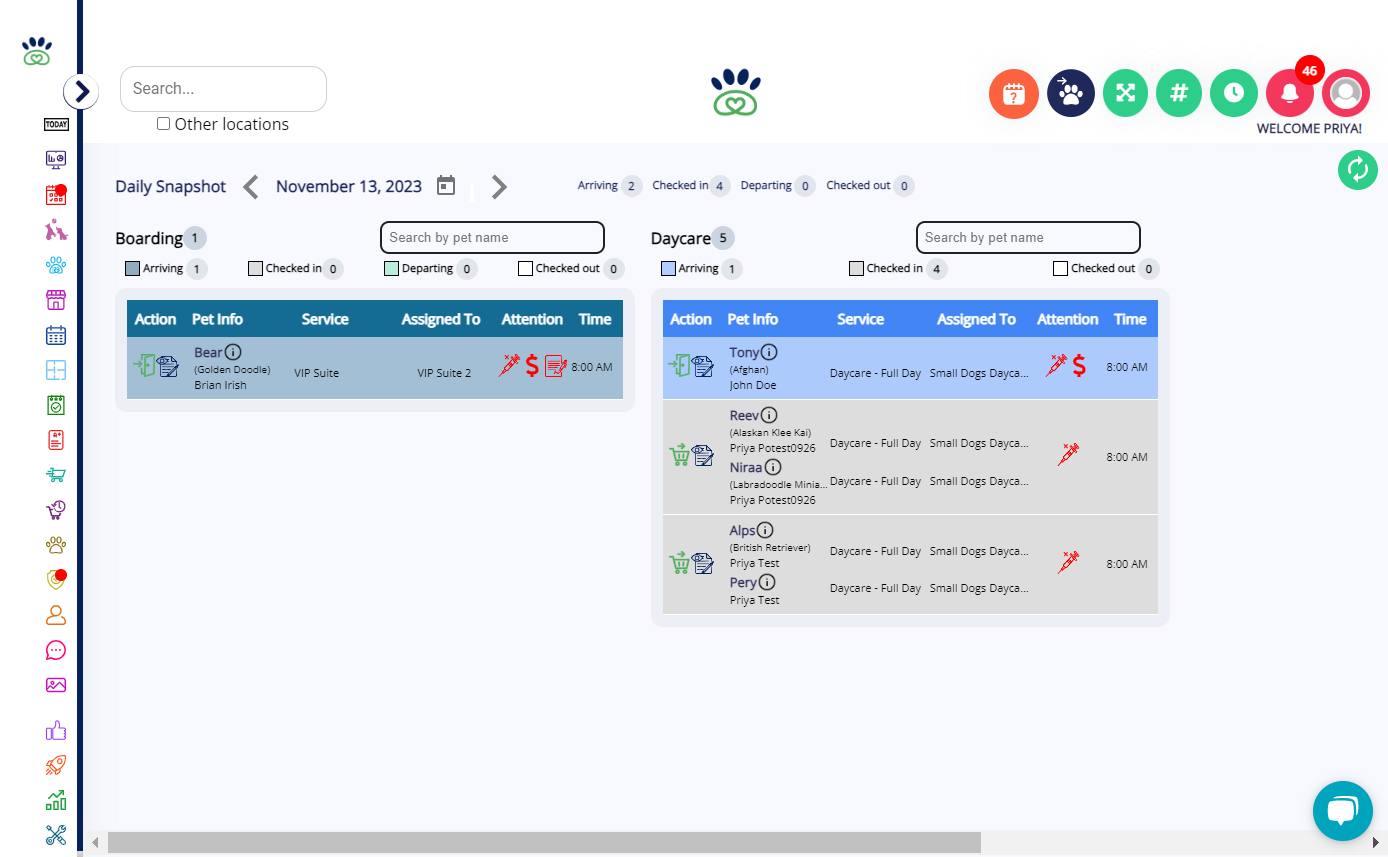This screenshot has width=1388, height=857.
Task: Click the orange calendar question mark button
Action: point(1014,94)
